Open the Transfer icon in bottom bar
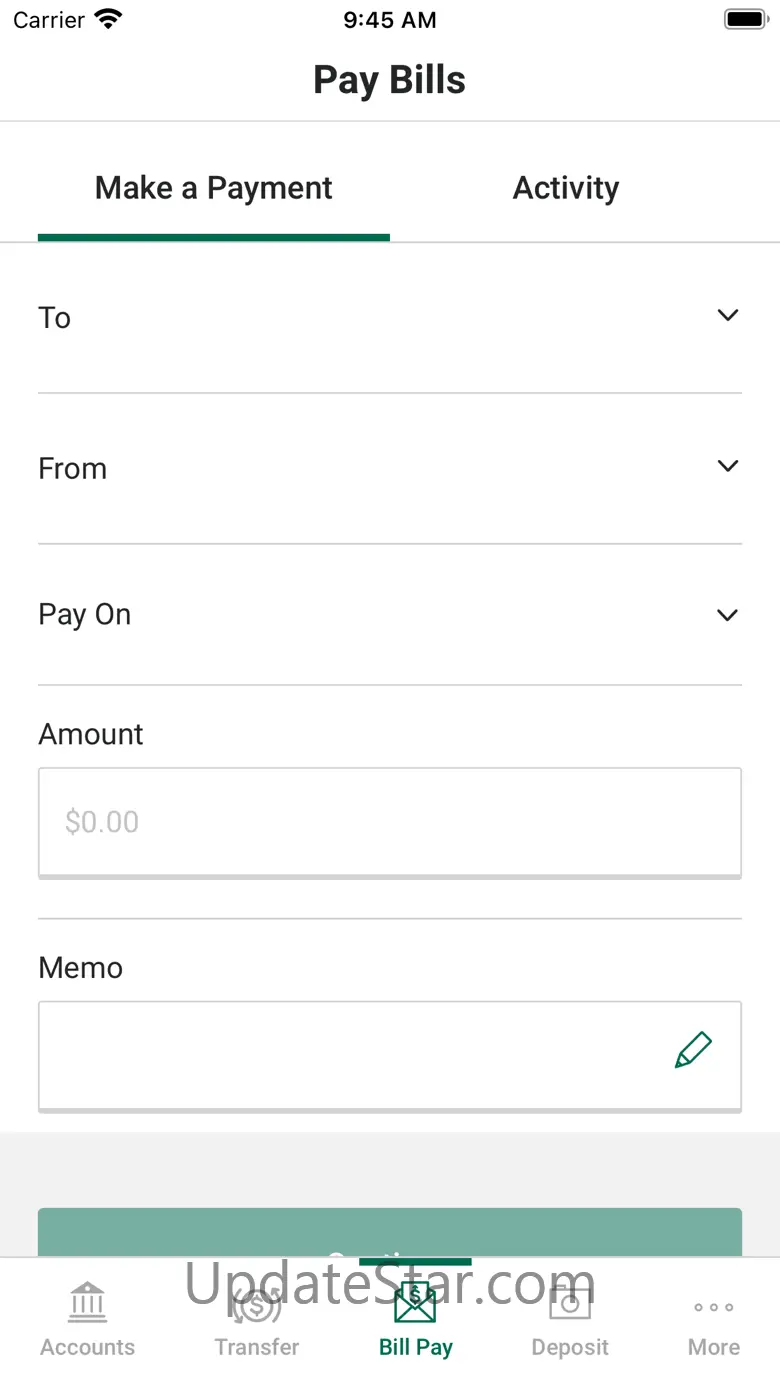Viewport: 780px width, 1387px height. 257,1303
